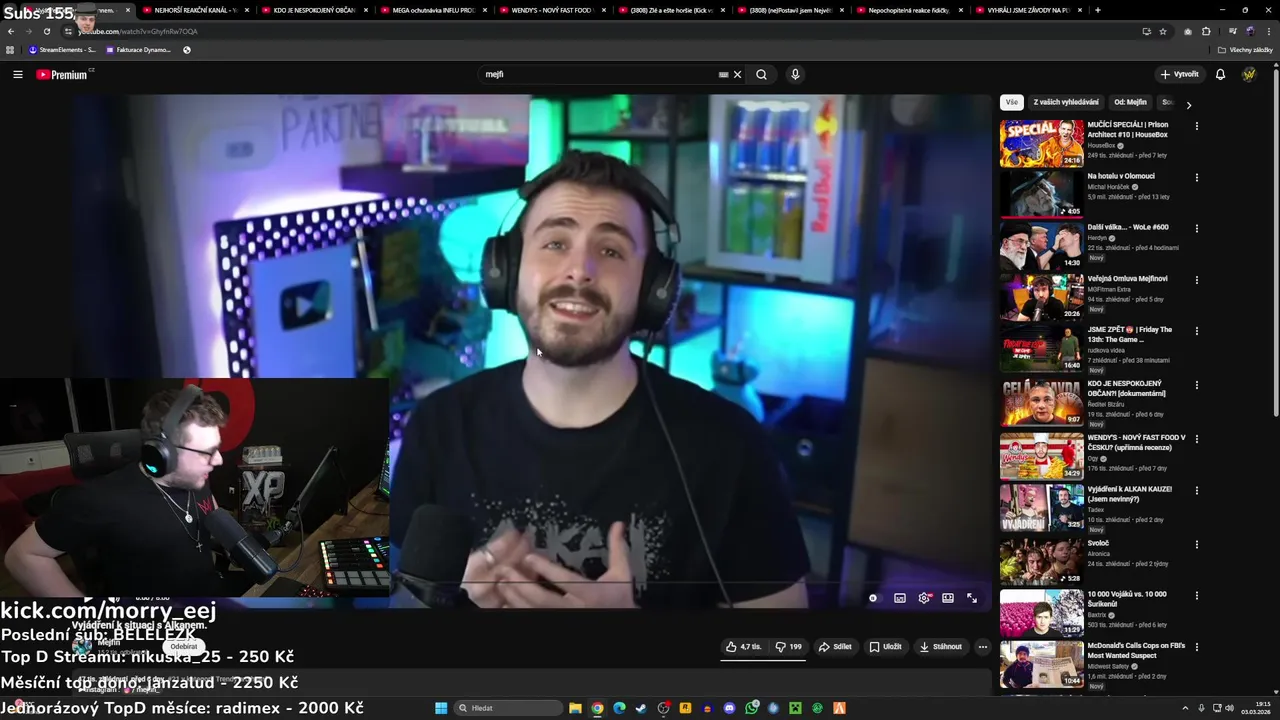Click the Sdílet share button
Viewport: 1280px width, 720px height.
point(835,646)
